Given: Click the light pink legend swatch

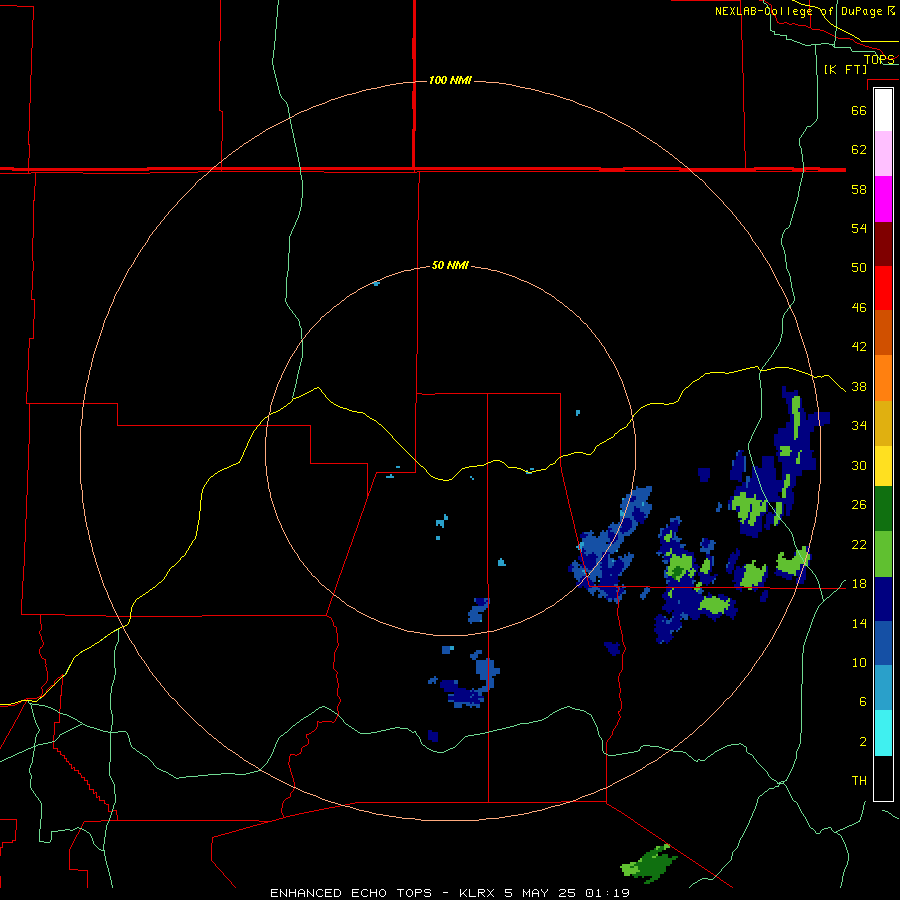Looking at the screenshot, I should coord(883,153).
